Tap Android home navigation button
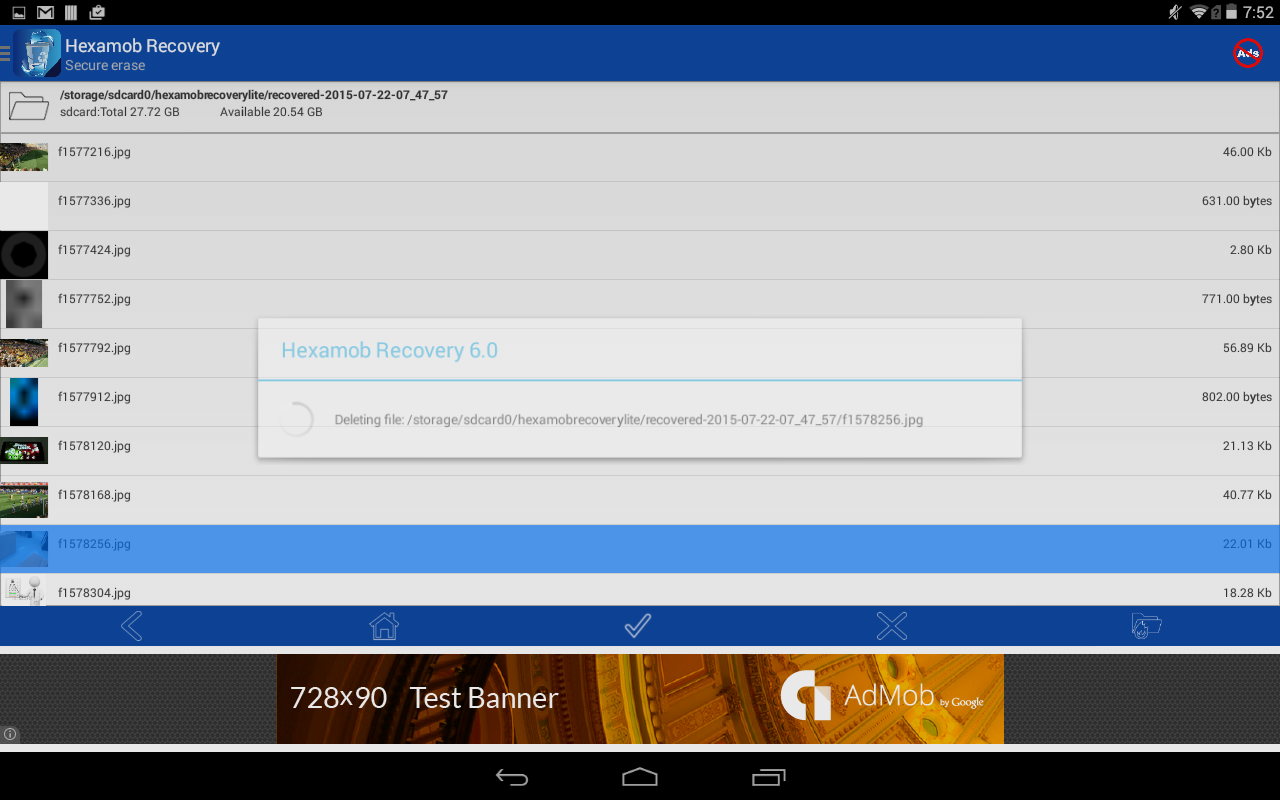This screenshot has width=1280, height=800. coord(640,777)
